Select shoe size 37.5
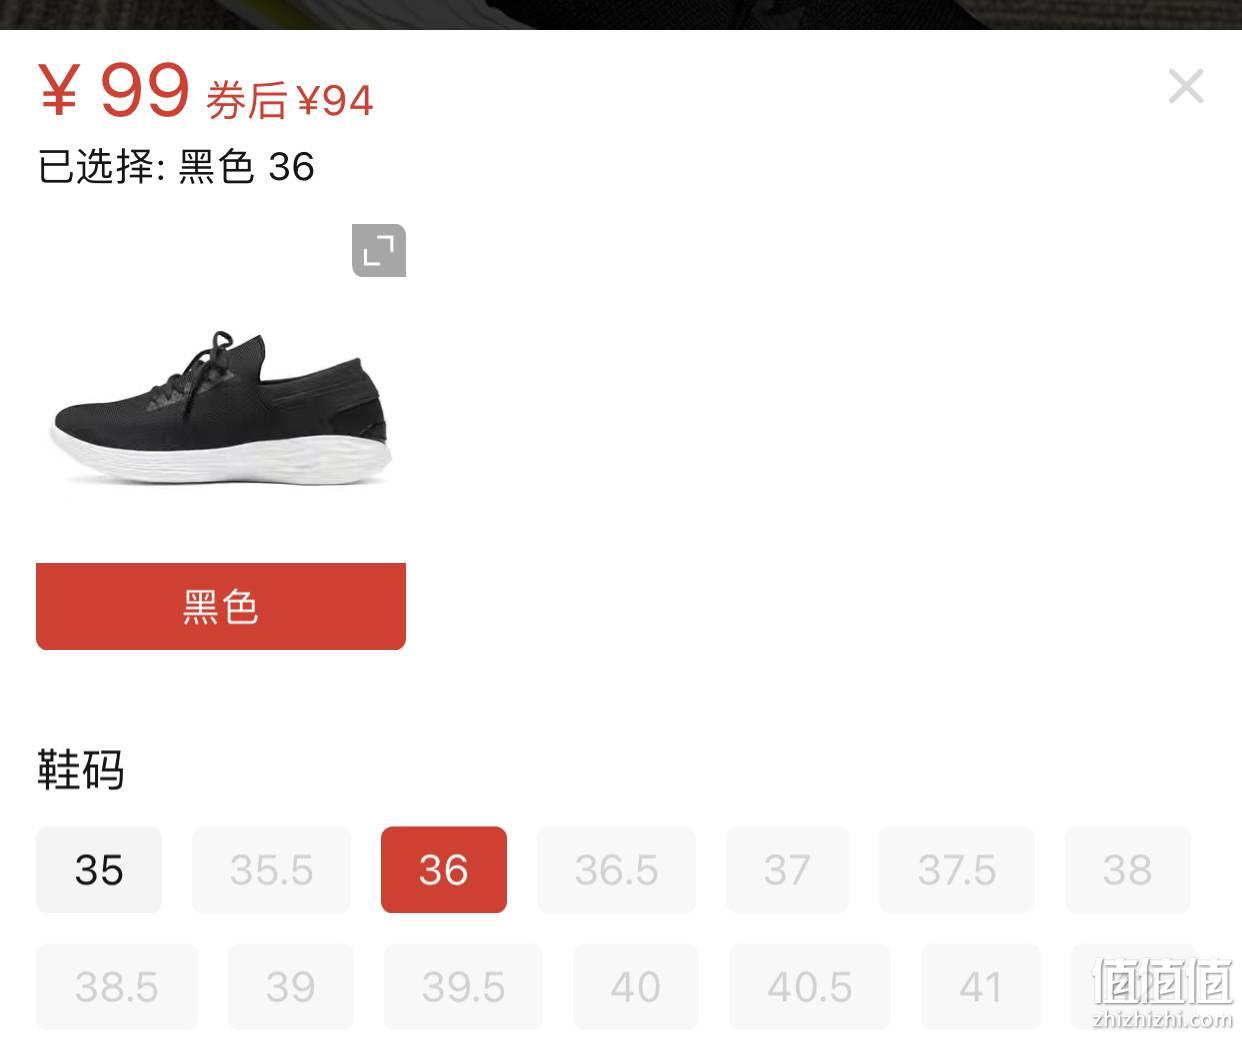Screen dimensions: 1242x1037 click(957, 870)
